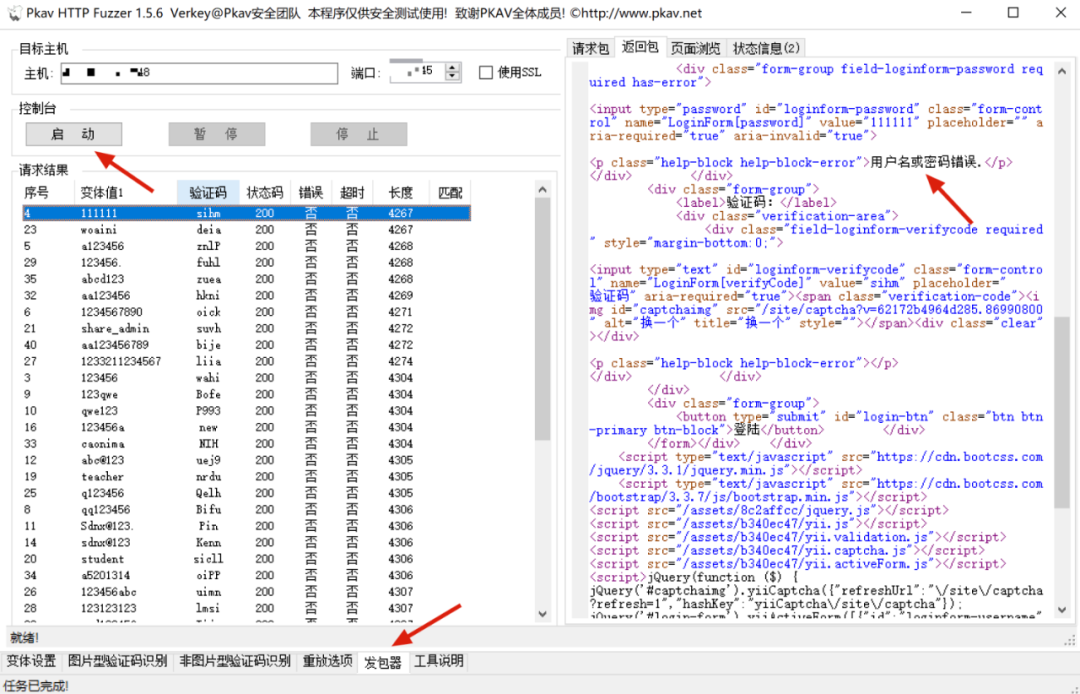Viewport: 1080px width, 694px height.
Task: Select result row with value q123456
Action: (247, 493)
